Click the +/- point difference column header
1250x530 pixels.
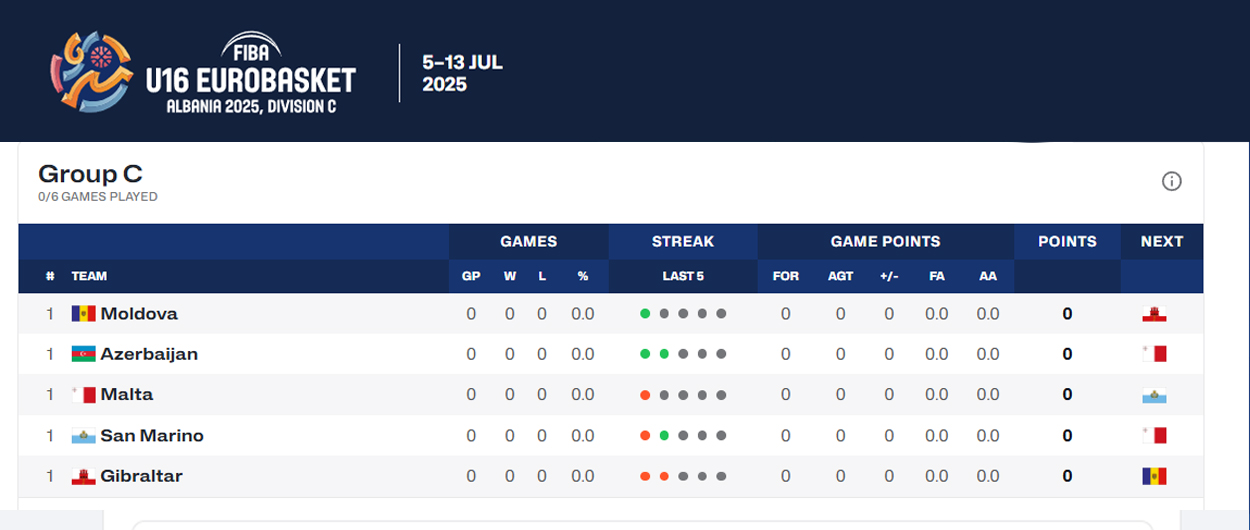click(889, 276)
